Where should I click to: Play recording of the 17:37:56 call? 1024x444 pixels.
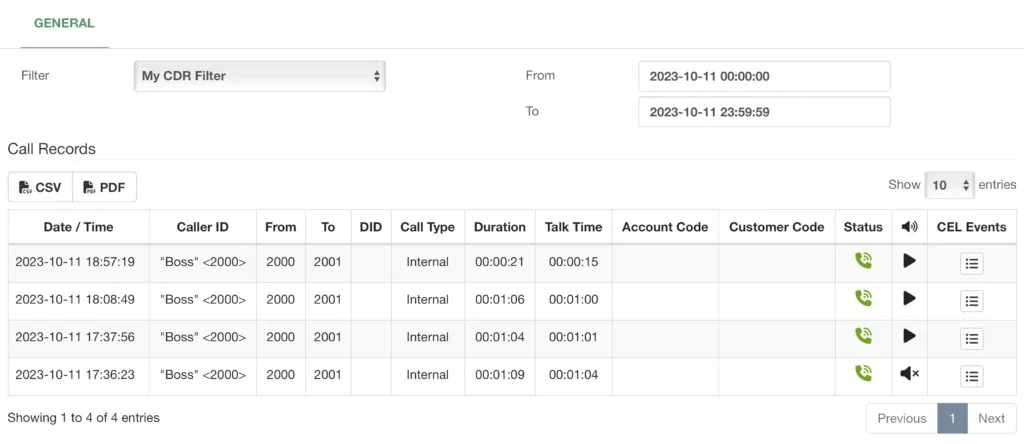(909, 336)
